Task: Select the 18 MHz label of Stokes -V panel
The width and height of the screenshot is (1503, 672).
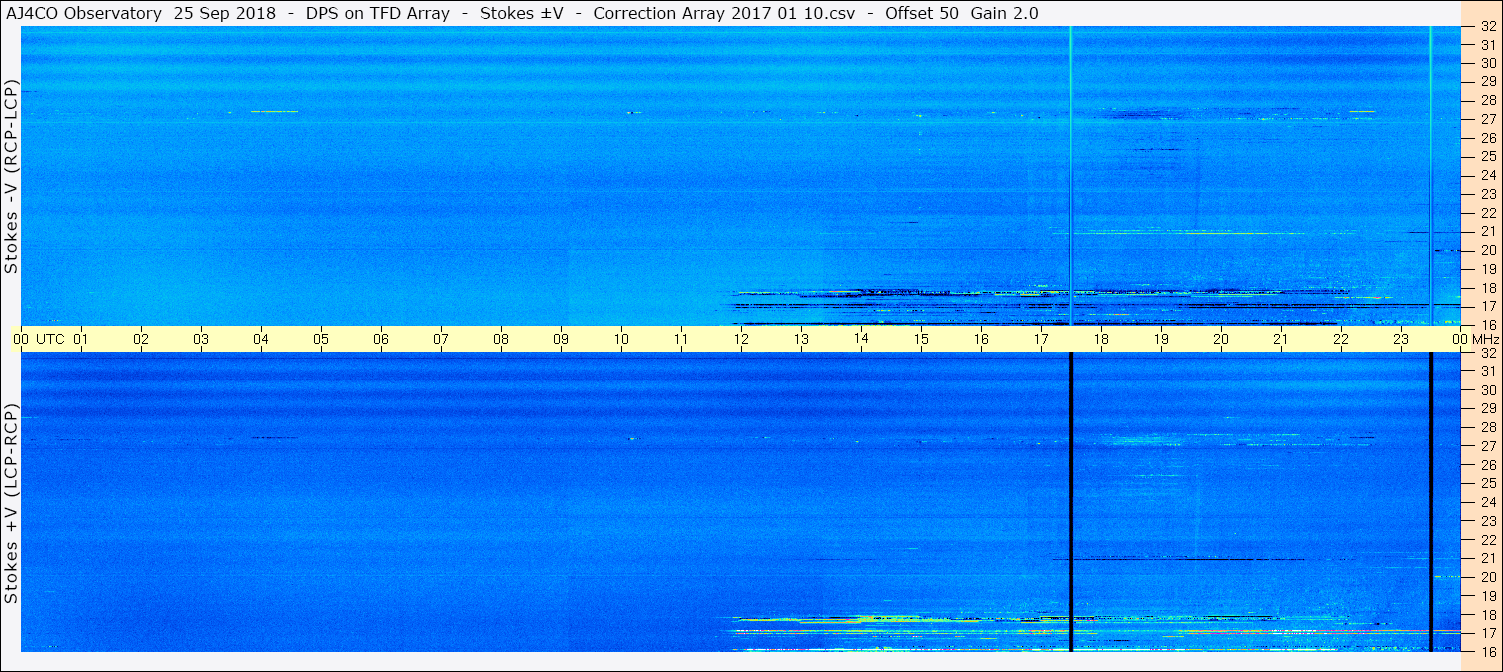Action: (x=1487, y=287)
